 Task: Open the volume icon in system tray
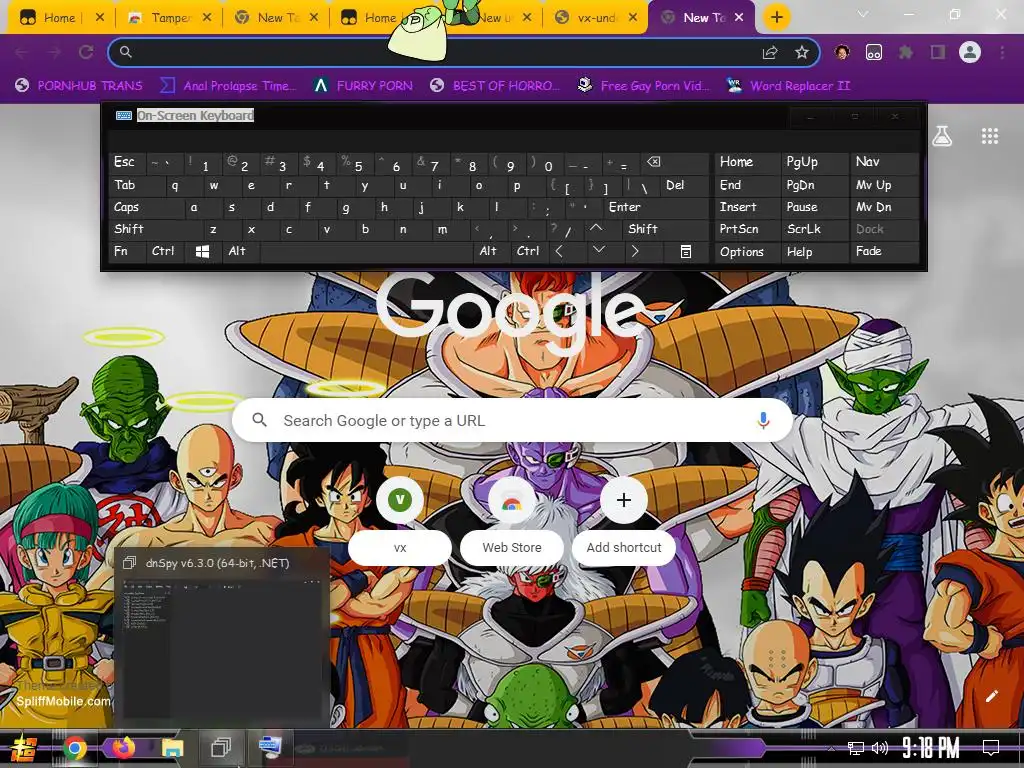tap(880, 748)
